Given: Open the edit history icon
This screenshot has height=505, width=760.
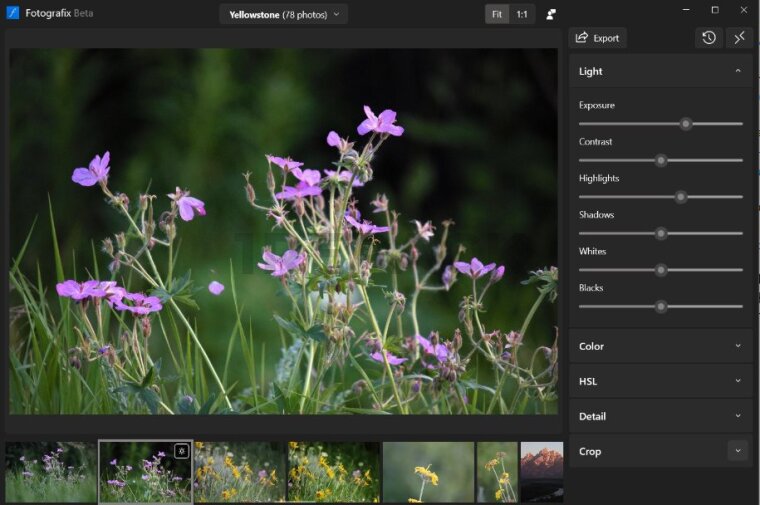Looking at the screenshot, I should tap(708, 38).
